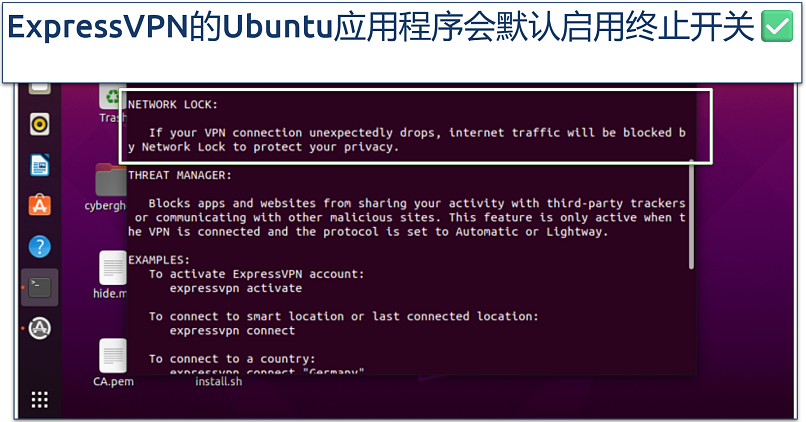This screenshot has width=806, height=422.
Task: Select the cyberghost folder on the desktop
Action: point(110,181)
